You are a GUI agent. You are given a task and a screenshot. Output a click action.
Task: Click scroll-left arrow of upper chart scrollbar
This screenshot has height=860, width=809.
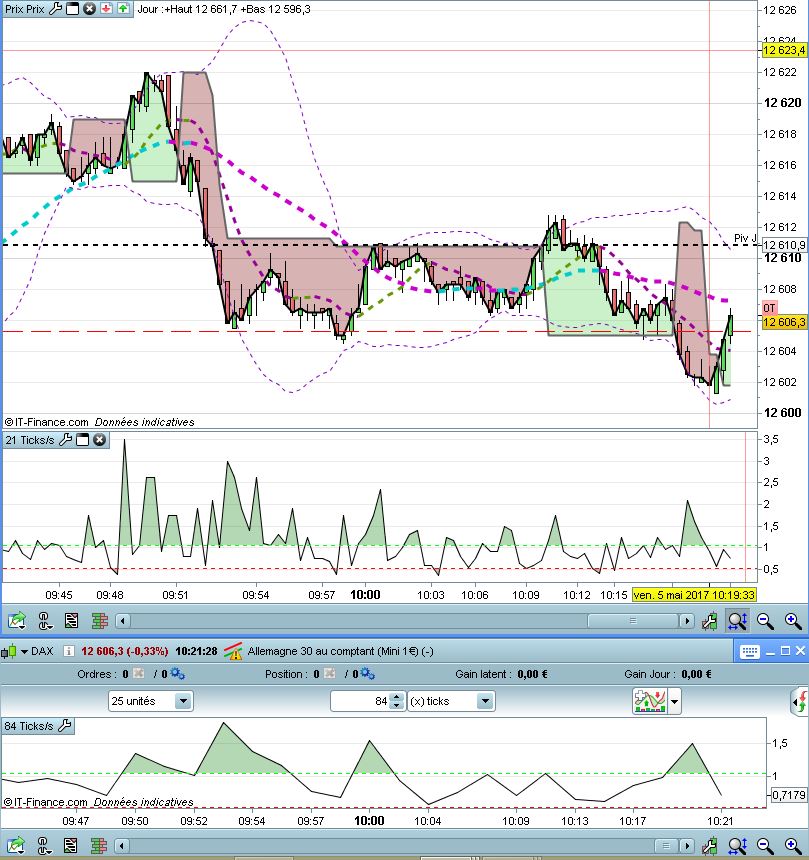(x=123, y=621)
